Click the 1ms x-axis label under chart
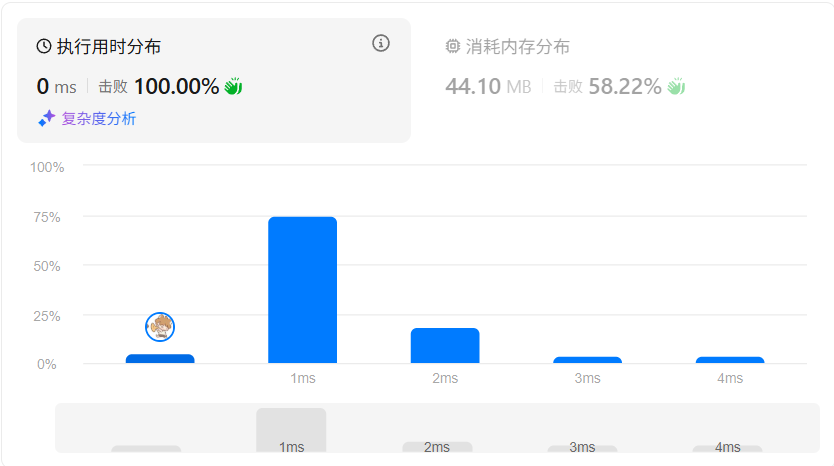 [303, 378]
